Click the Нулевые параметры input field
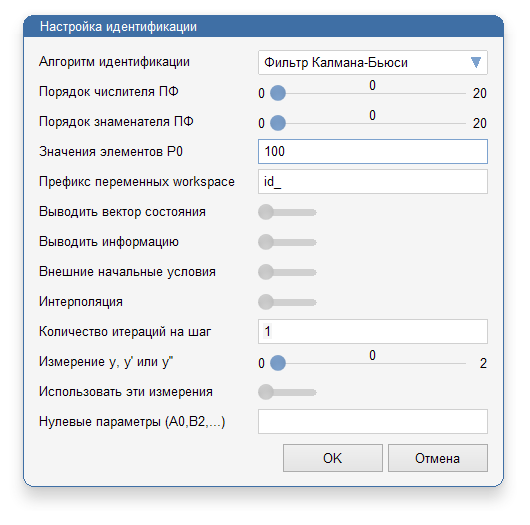 click(372, 421)
